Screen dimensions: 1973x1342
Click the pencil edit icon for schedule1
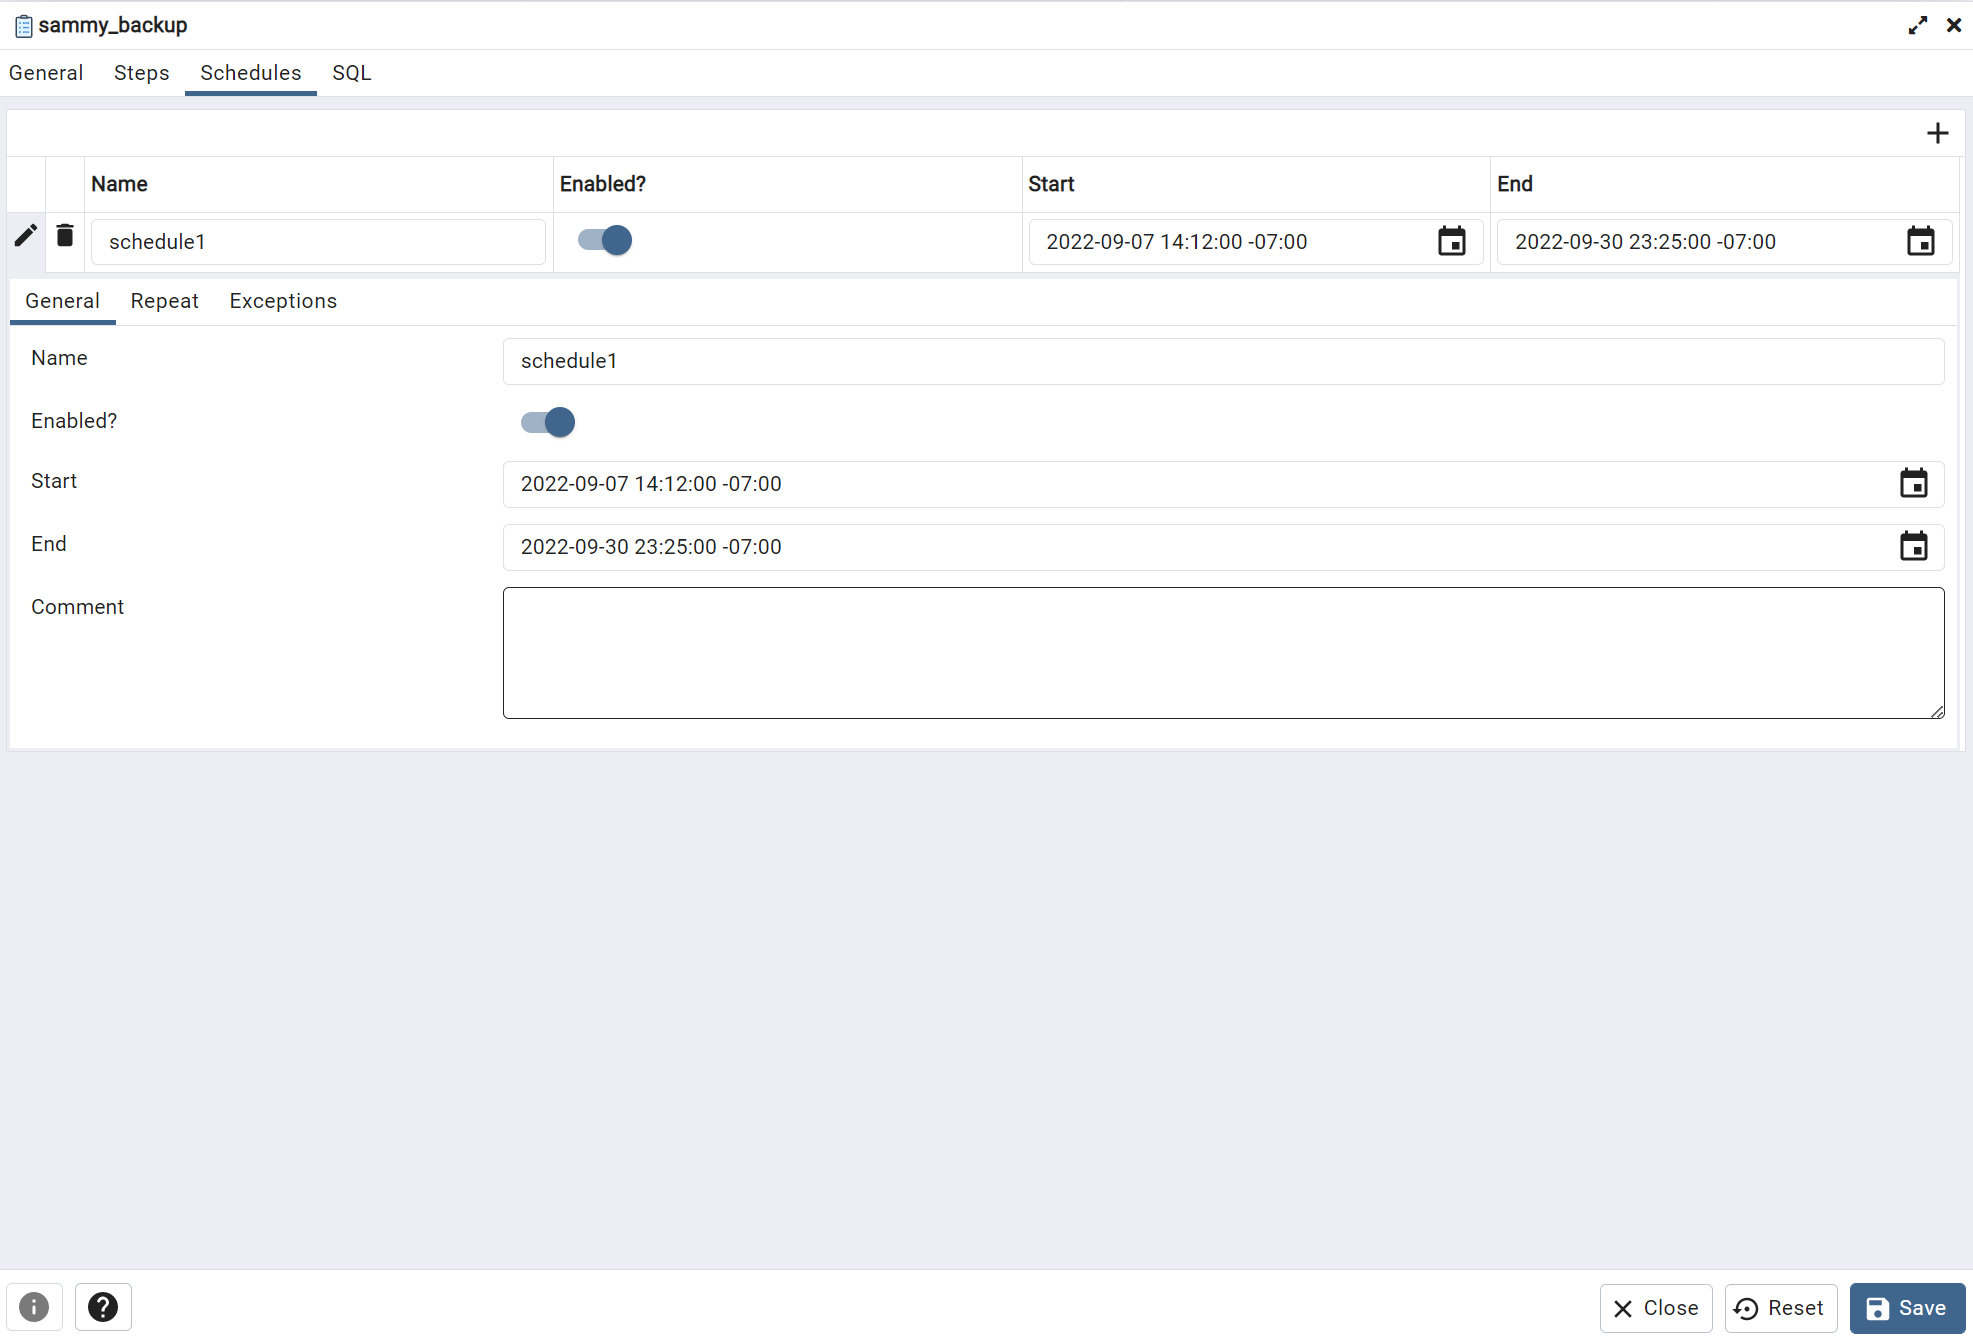[26, 236]
